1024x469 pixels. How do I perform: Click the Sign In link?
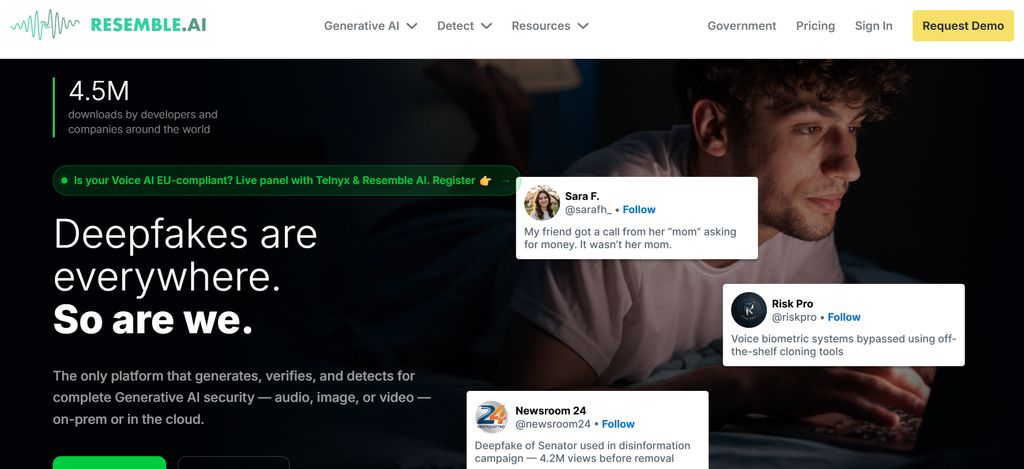(x=873, y=26)
